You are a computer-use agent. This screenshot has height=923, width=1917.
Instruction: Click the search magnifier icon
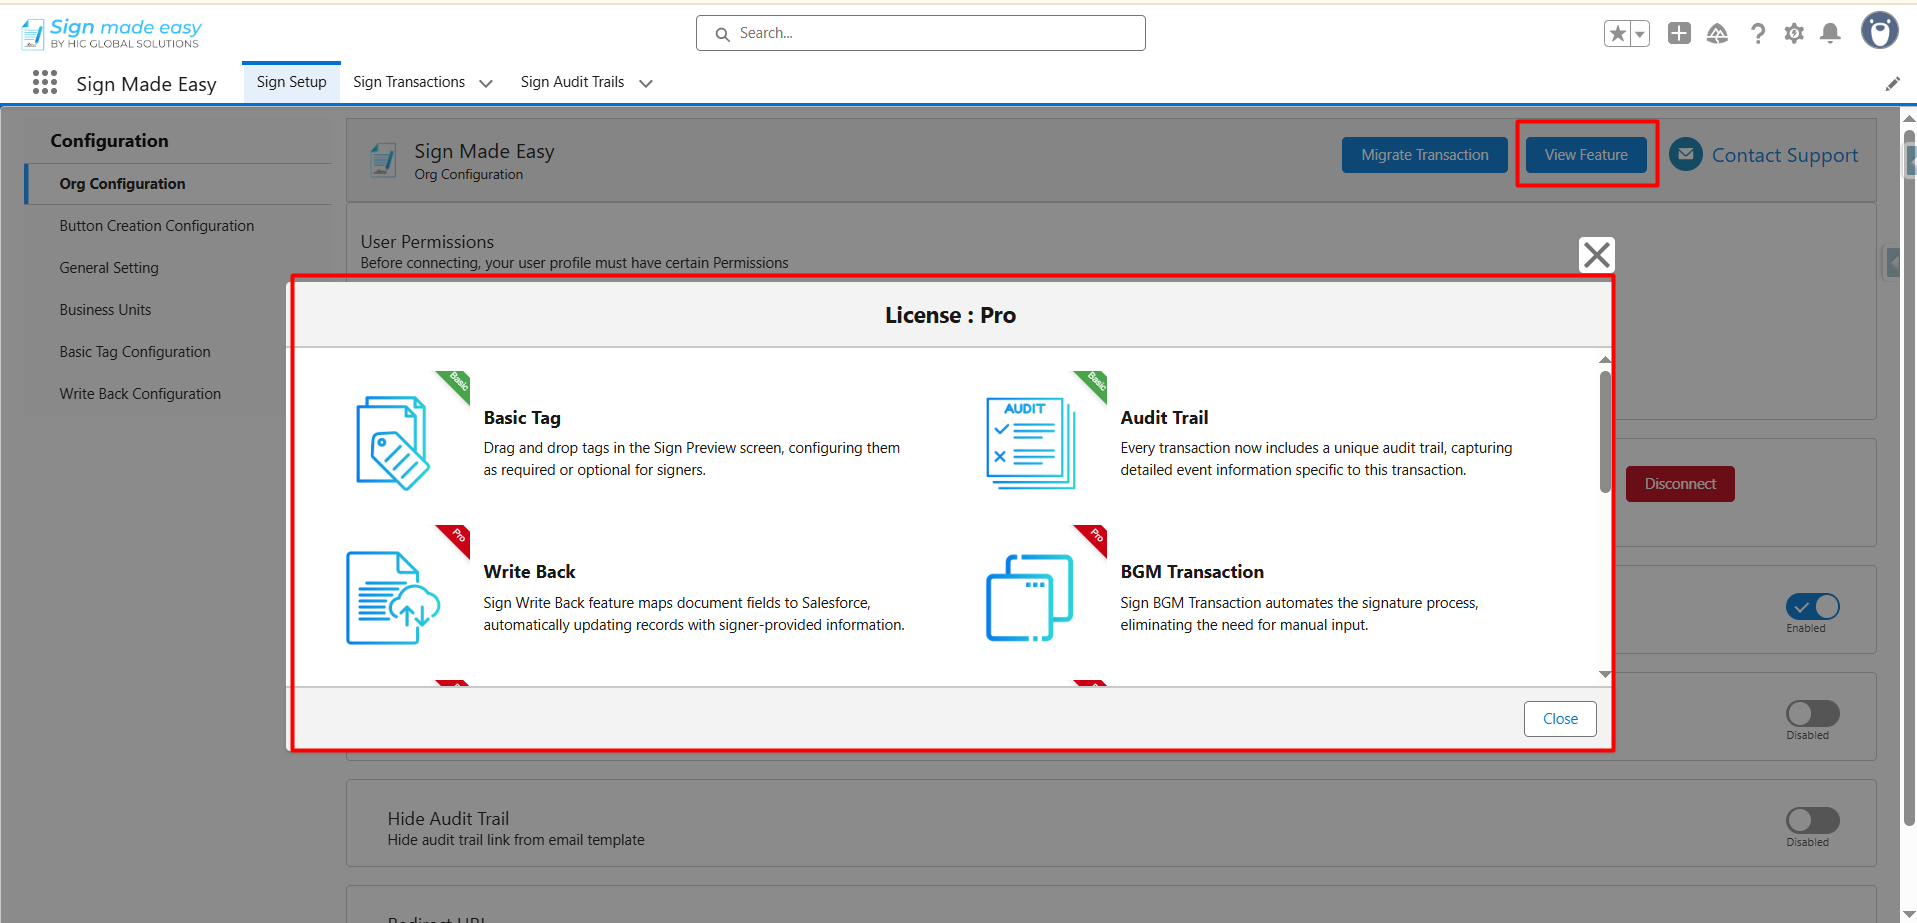[722, 34]
